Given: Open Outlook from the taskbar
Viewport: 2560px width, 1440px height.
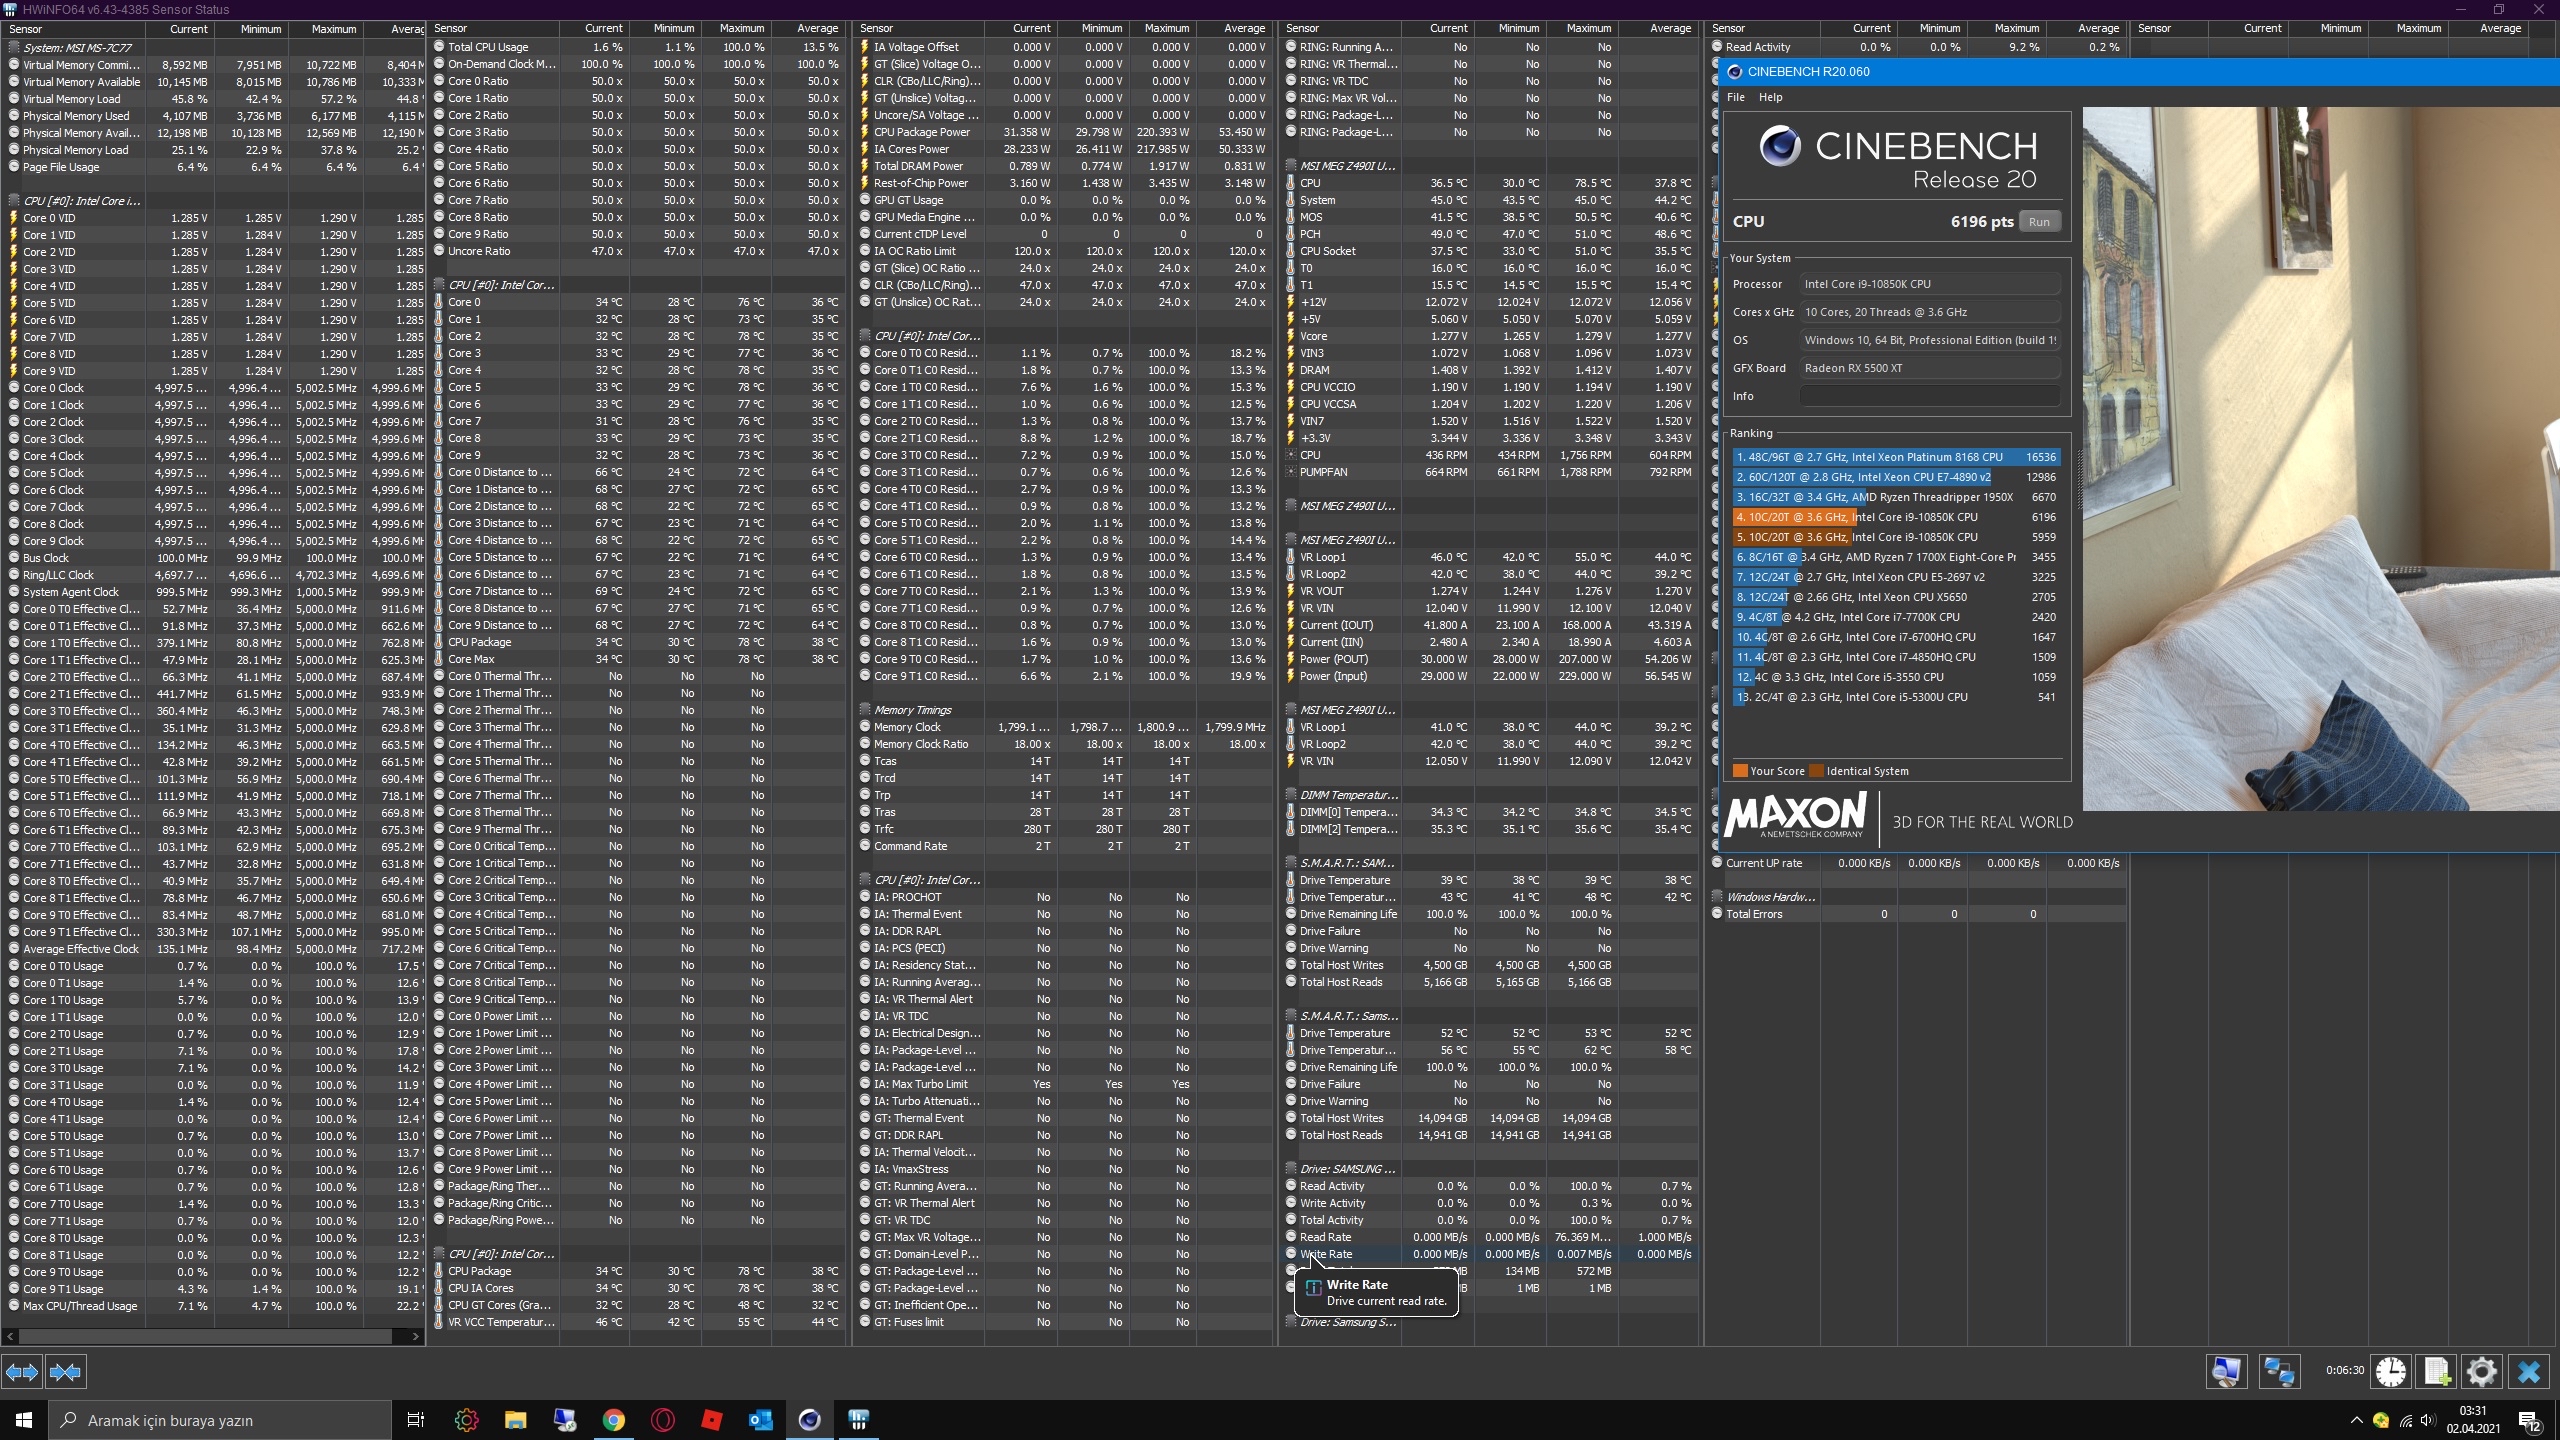Looking at the screenshot, I should 760,1420.
